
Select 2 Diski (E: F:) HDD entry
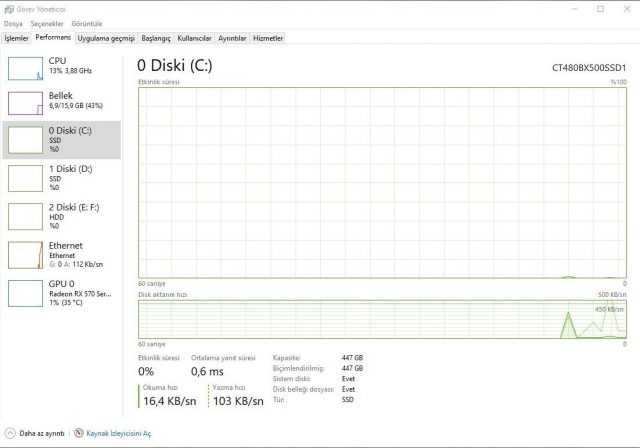pyautogui.click(x=62, y=216)
